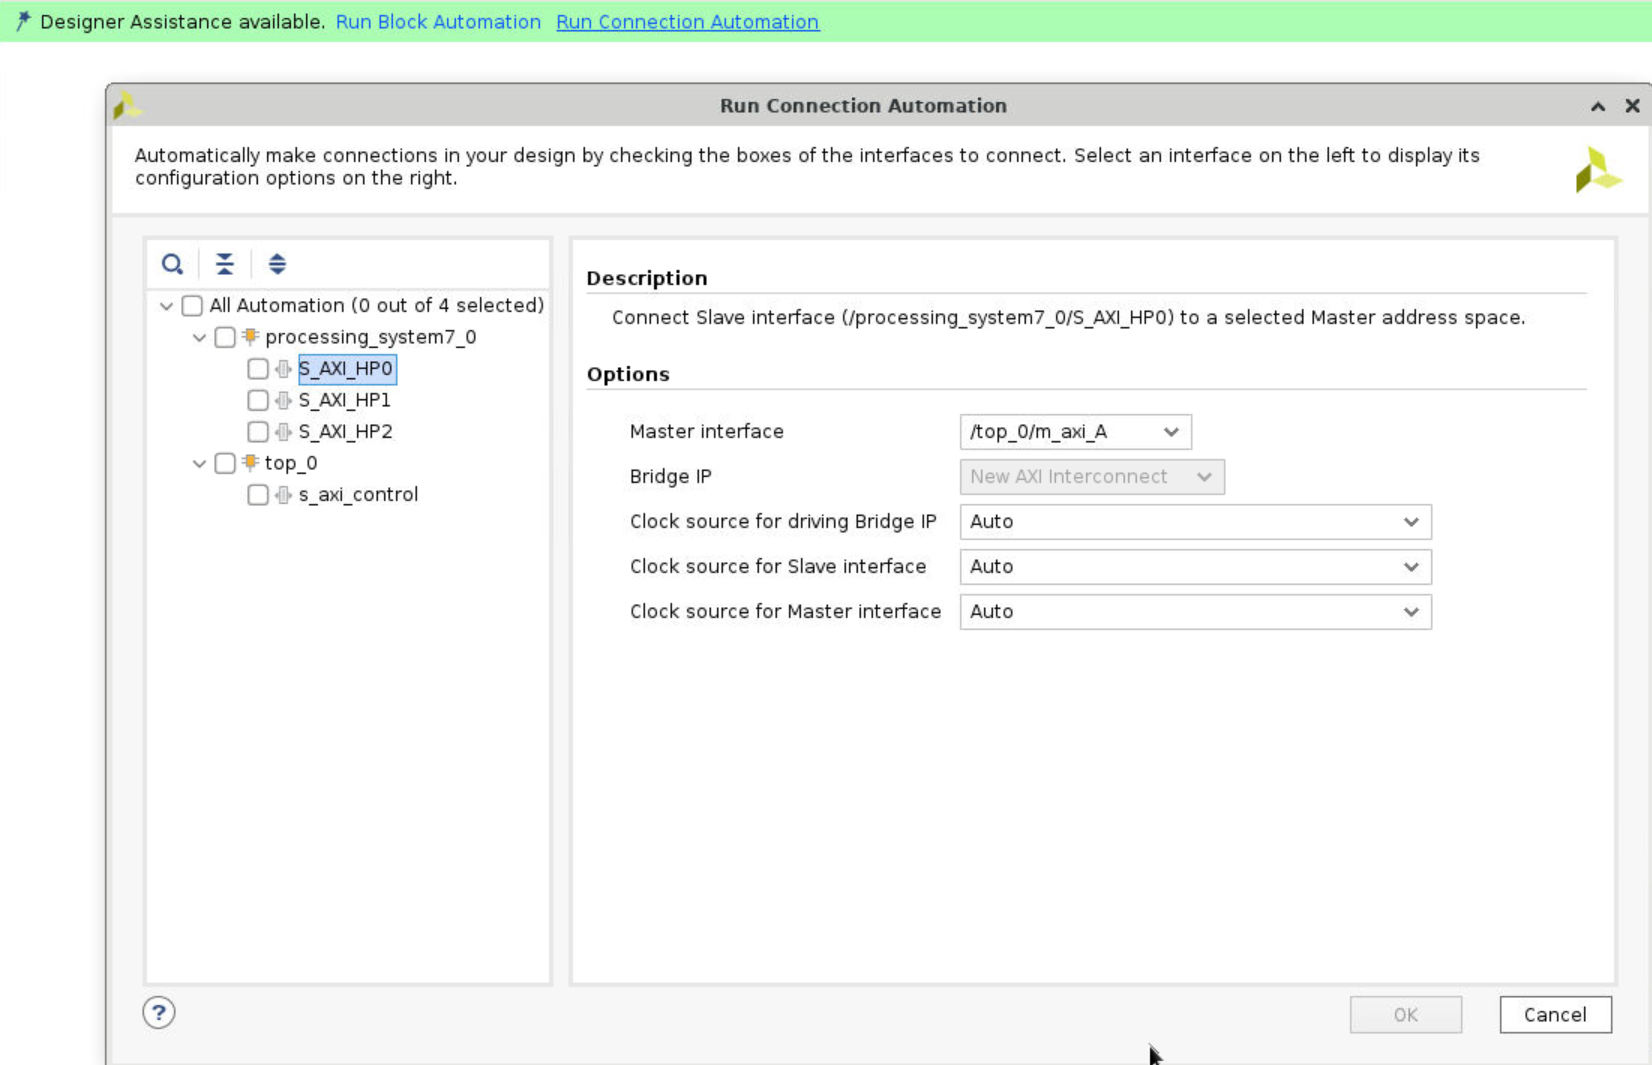Click the IP block icon beside processing_system7_0

[251, 337]
